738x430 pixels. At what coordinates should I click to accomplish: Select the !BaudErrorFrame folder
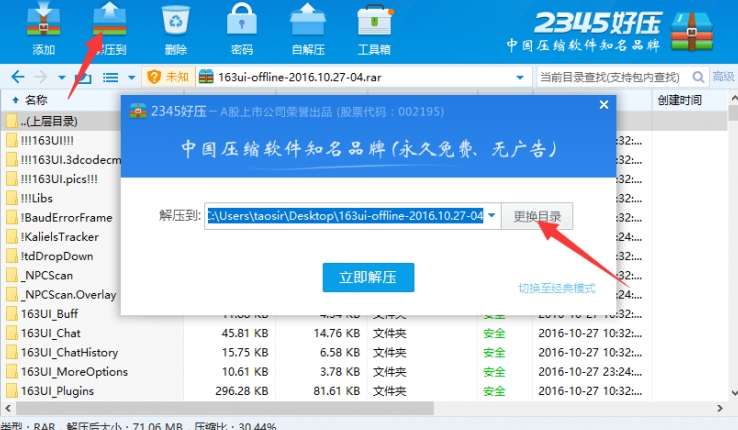click(61, 218)
